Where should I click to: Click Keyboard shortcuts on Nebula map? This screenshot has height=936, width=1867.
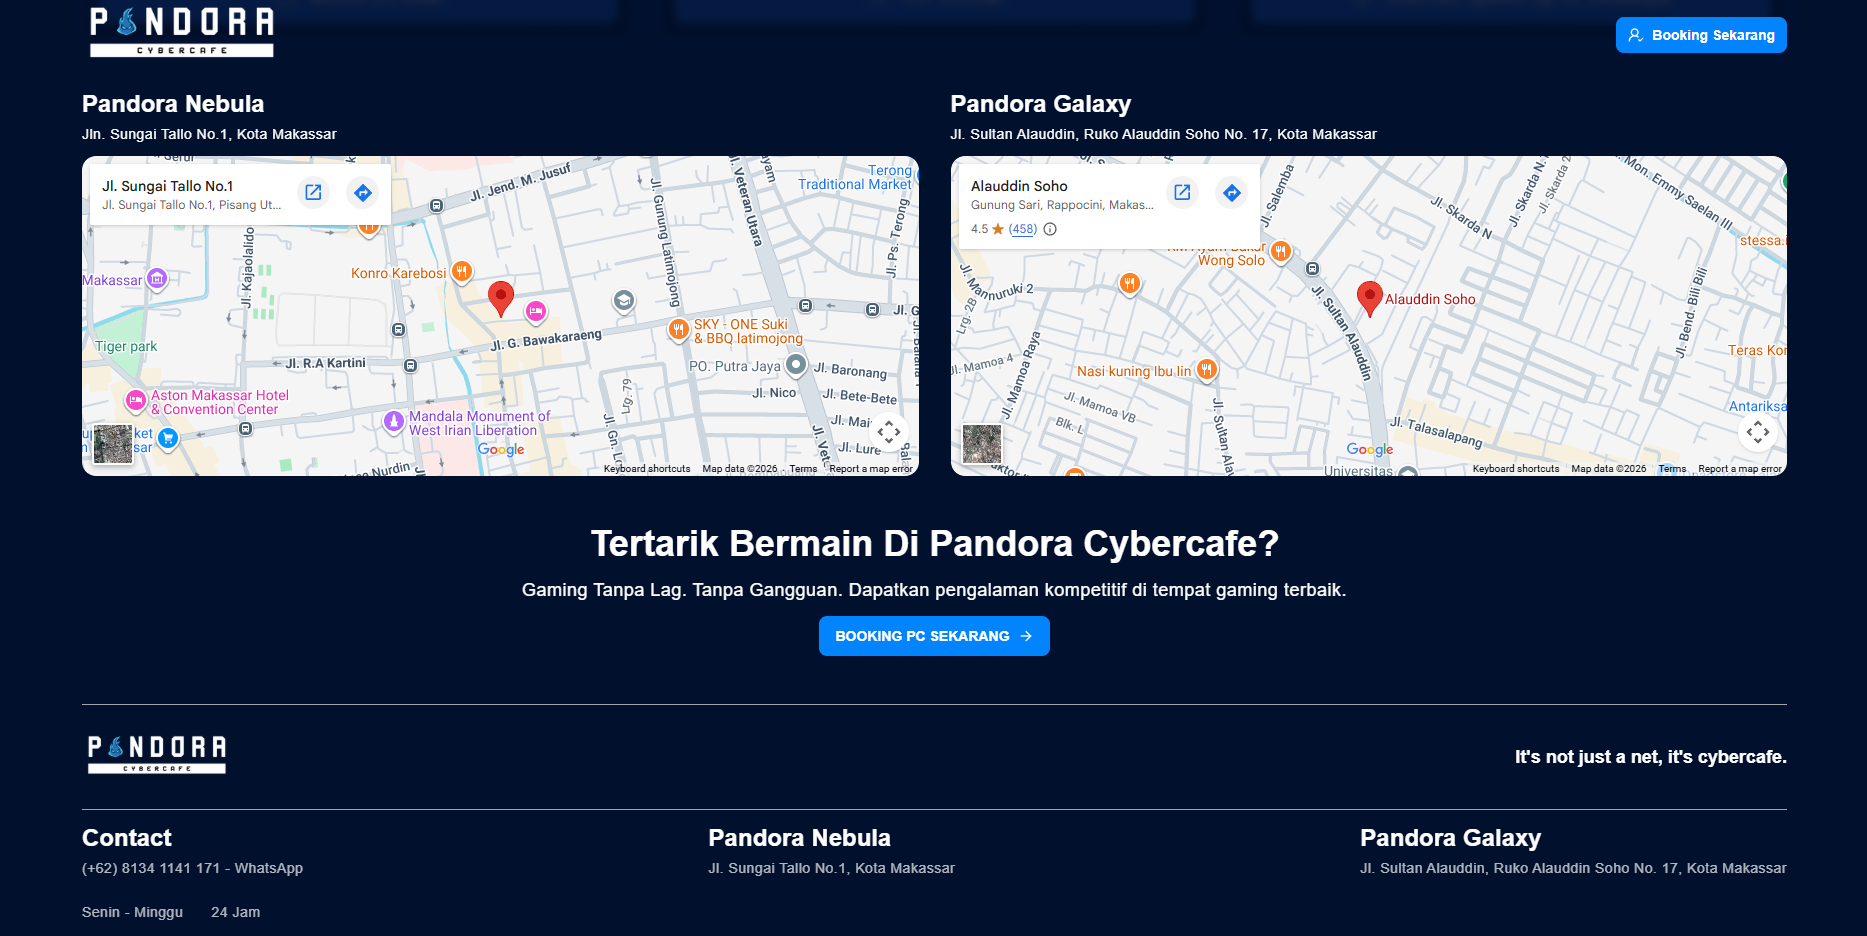647,469
